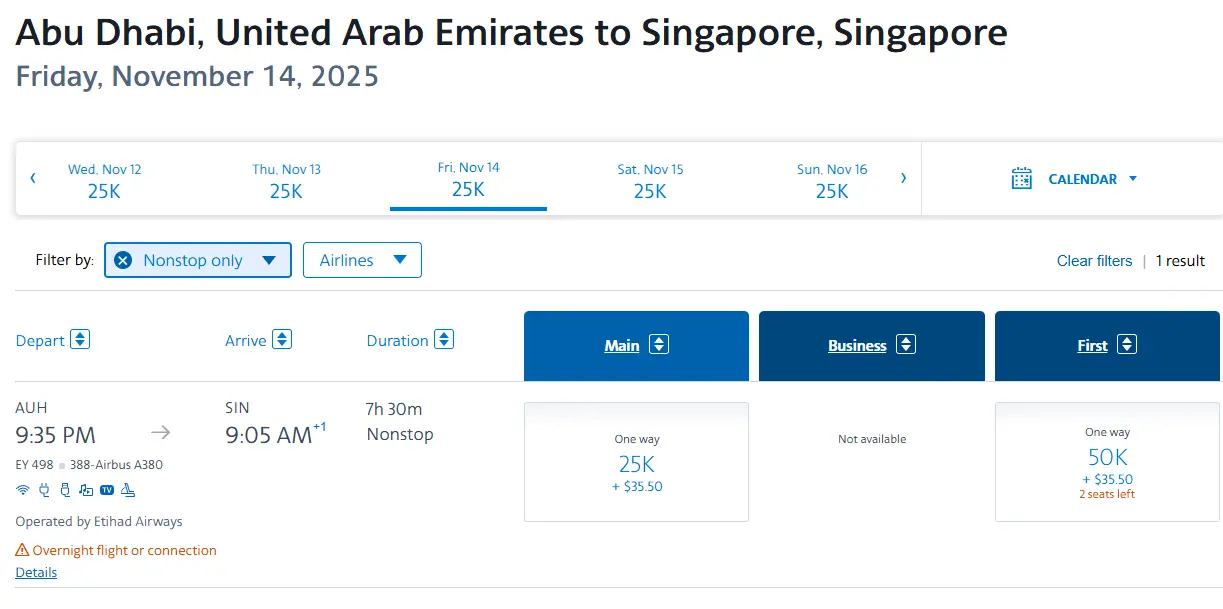Click the 9:05 AM arrival time
1223x609 pixels.
click(269, 435)
